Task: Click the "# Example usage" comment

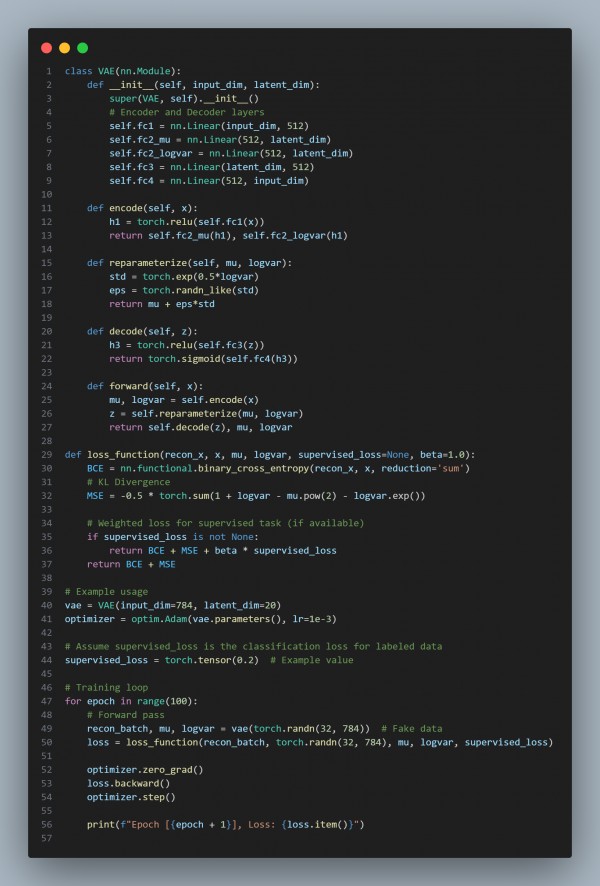Action: click(x=106, y=592)
